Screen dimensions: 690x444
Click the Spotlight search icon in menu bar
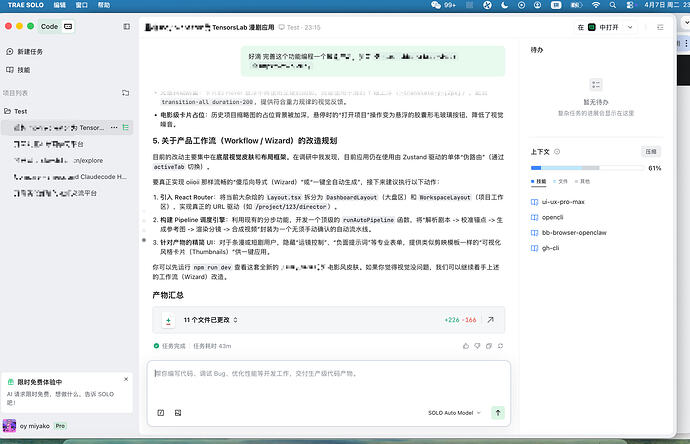click(613, 5)
